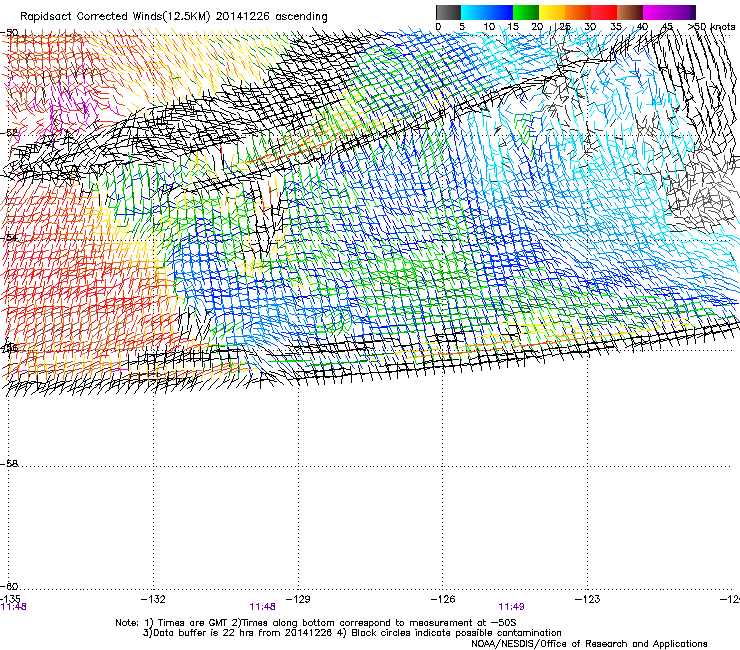Click the legend scale number 40
This screenshot has width=740, height=650.
click(642, 26)
